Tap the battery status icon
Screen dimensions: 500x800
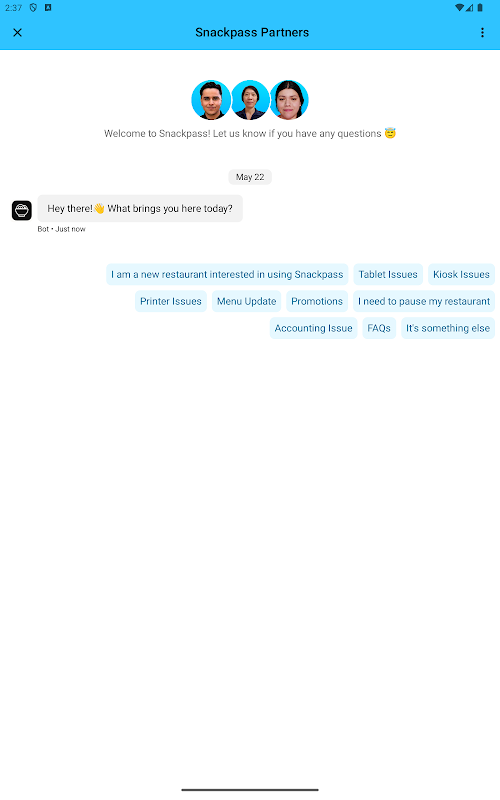[x=480, y=8]
